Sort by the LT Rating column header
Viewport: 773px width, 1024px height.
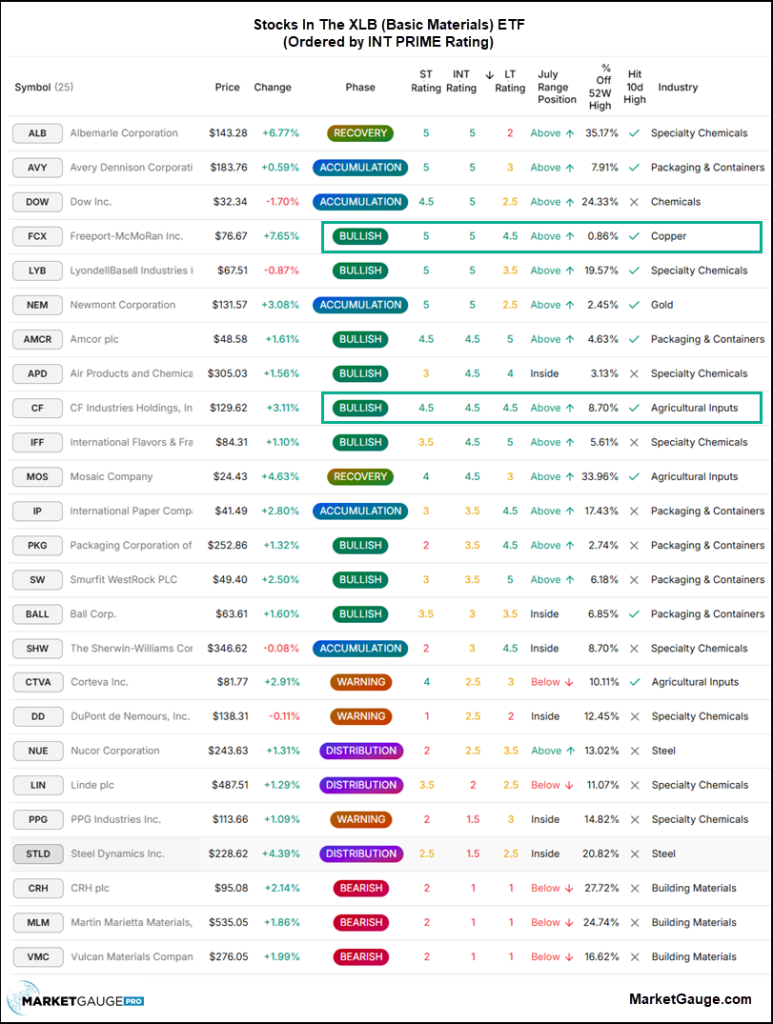click(x=510, y=81)
